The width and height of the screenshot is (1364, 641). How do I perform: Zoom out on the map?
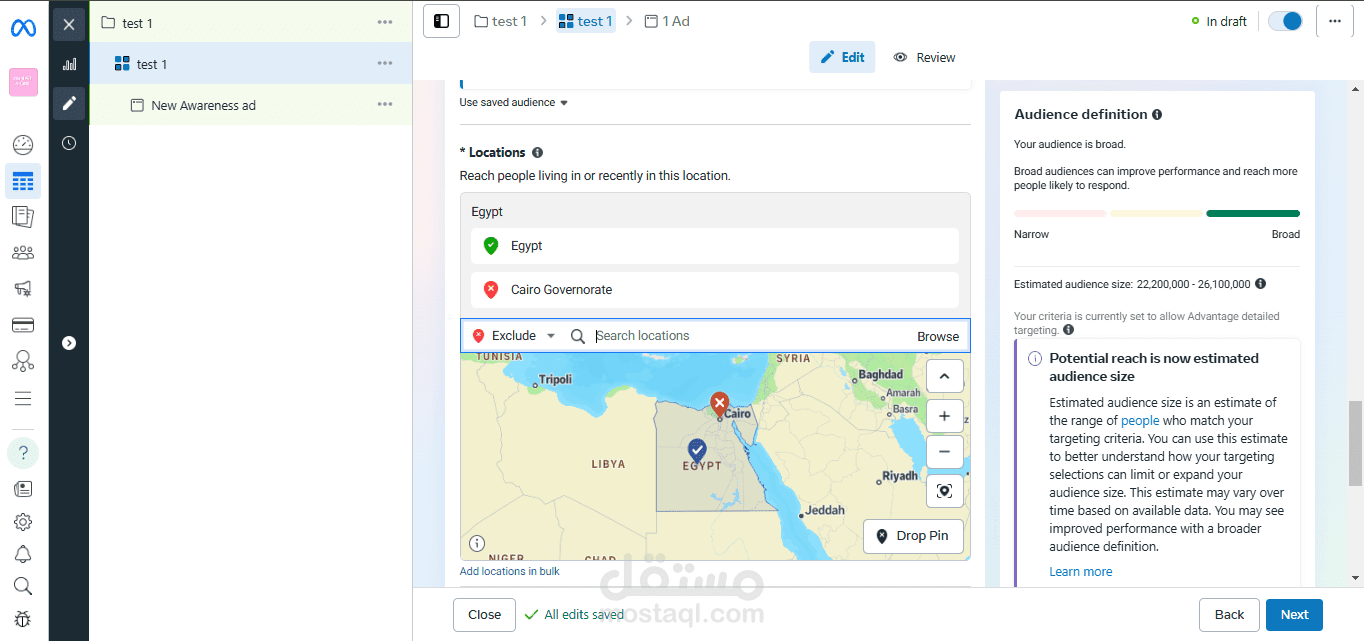pyautogui.click(x=945, y=452)
